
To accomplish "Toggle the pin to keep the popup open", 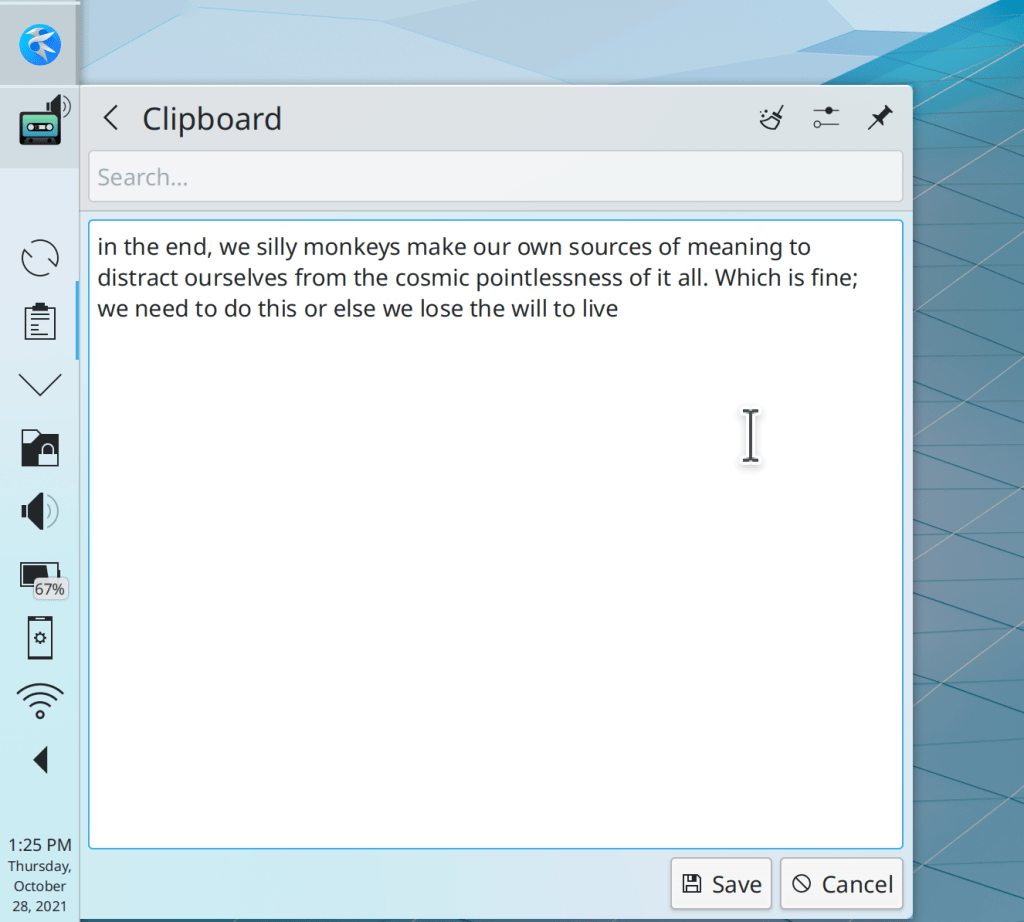I will (879, 119).
